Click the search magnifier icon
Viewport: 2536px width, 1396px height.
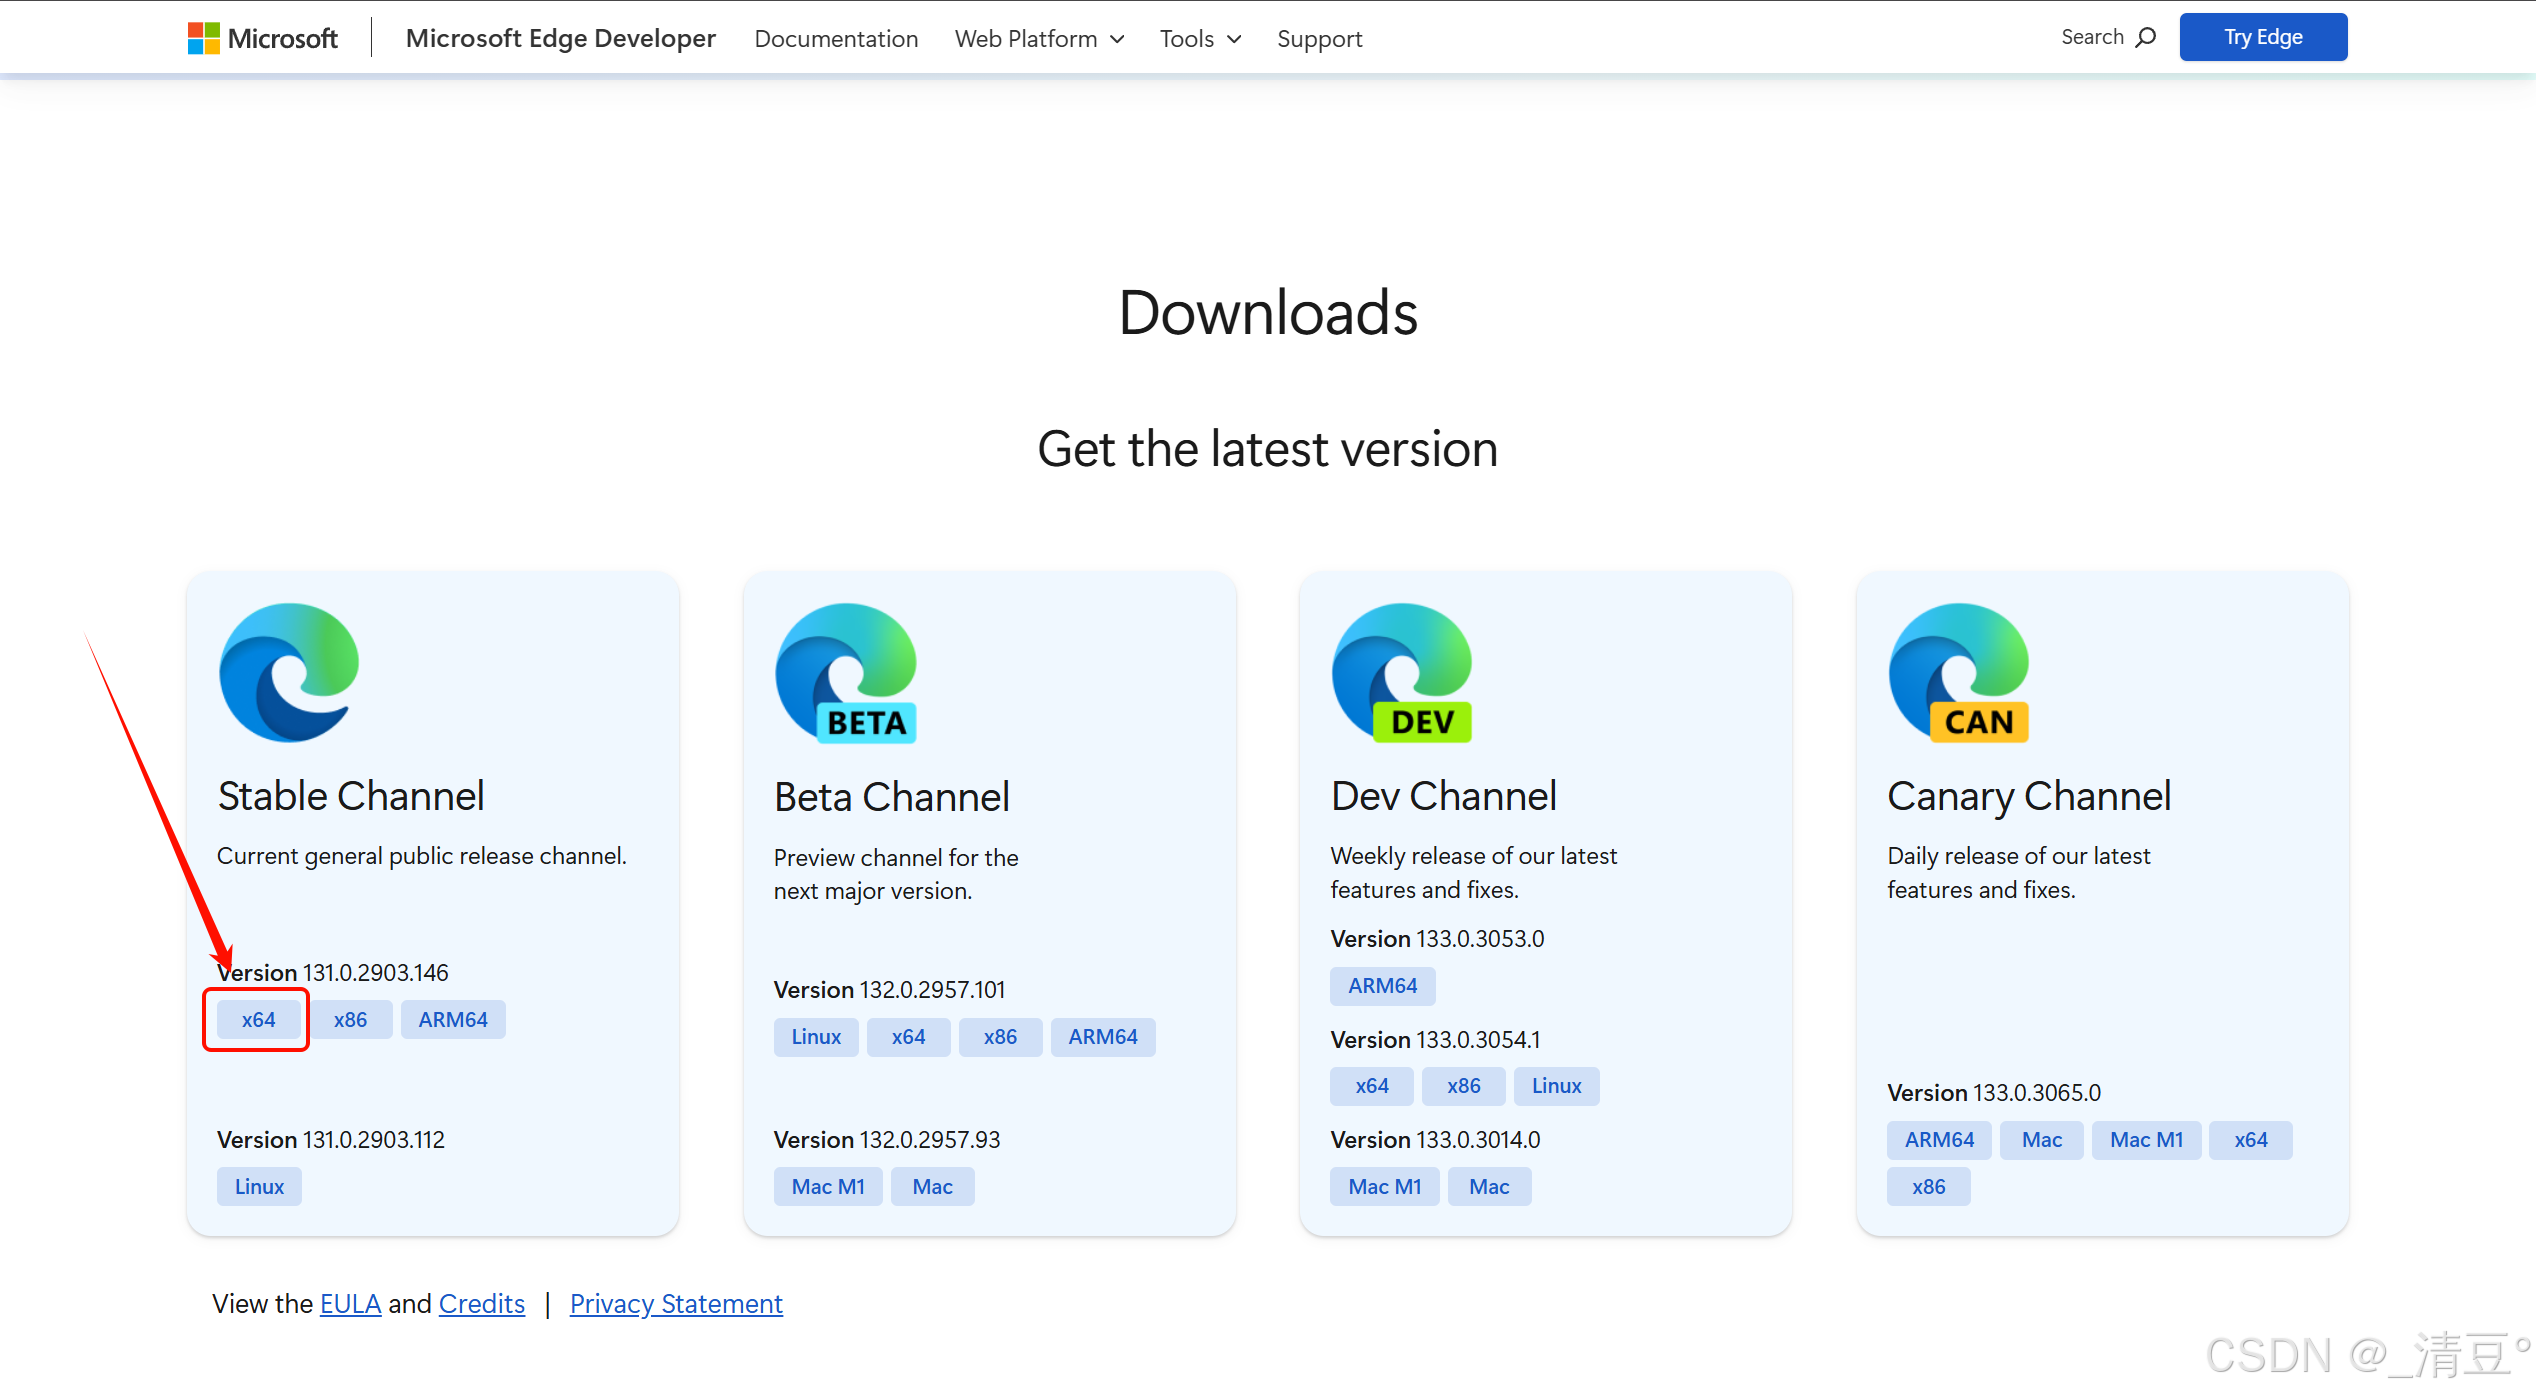[x=2145, y=38]
